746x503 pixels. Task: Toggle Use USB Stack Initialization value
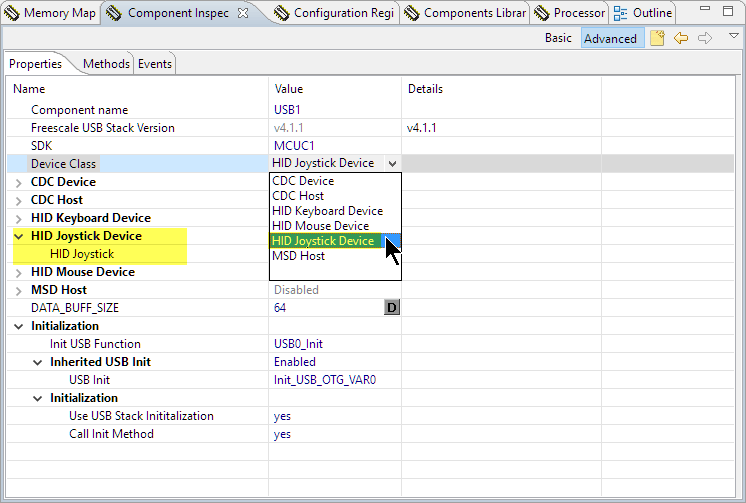click(x=282, y=416)
